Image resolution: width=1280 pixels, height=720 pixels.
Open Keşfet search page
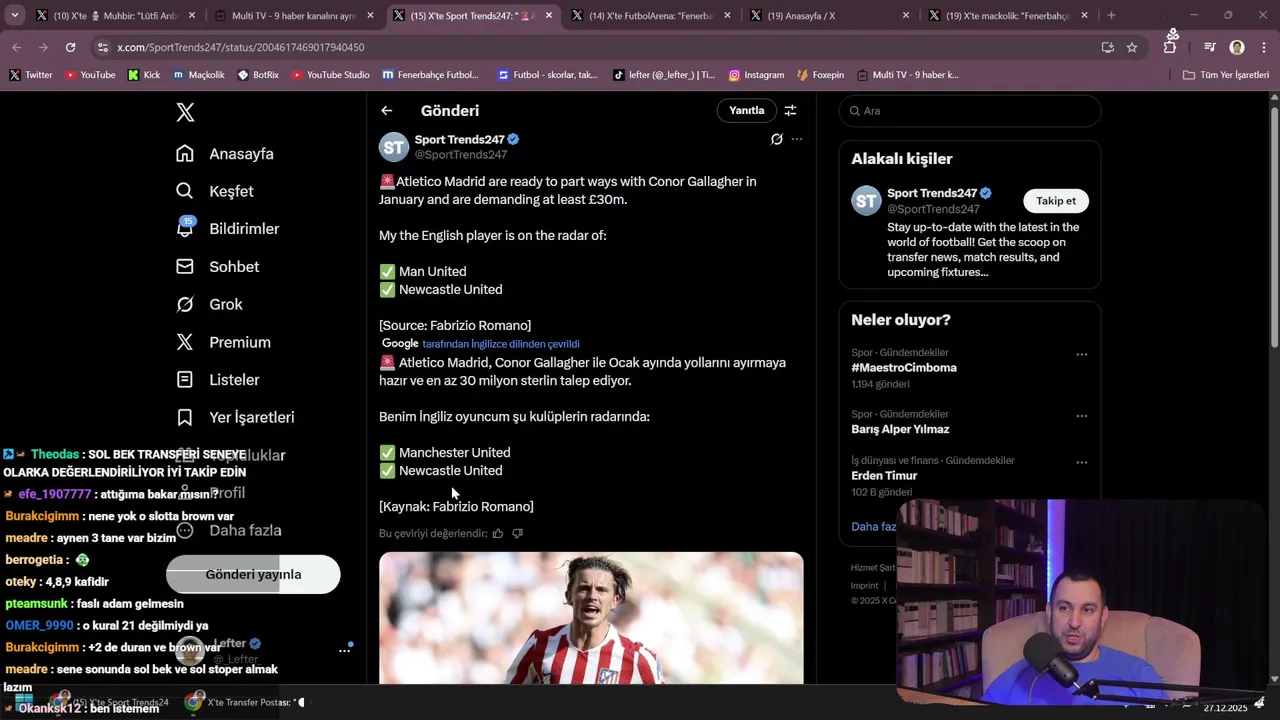coord(215,191)
